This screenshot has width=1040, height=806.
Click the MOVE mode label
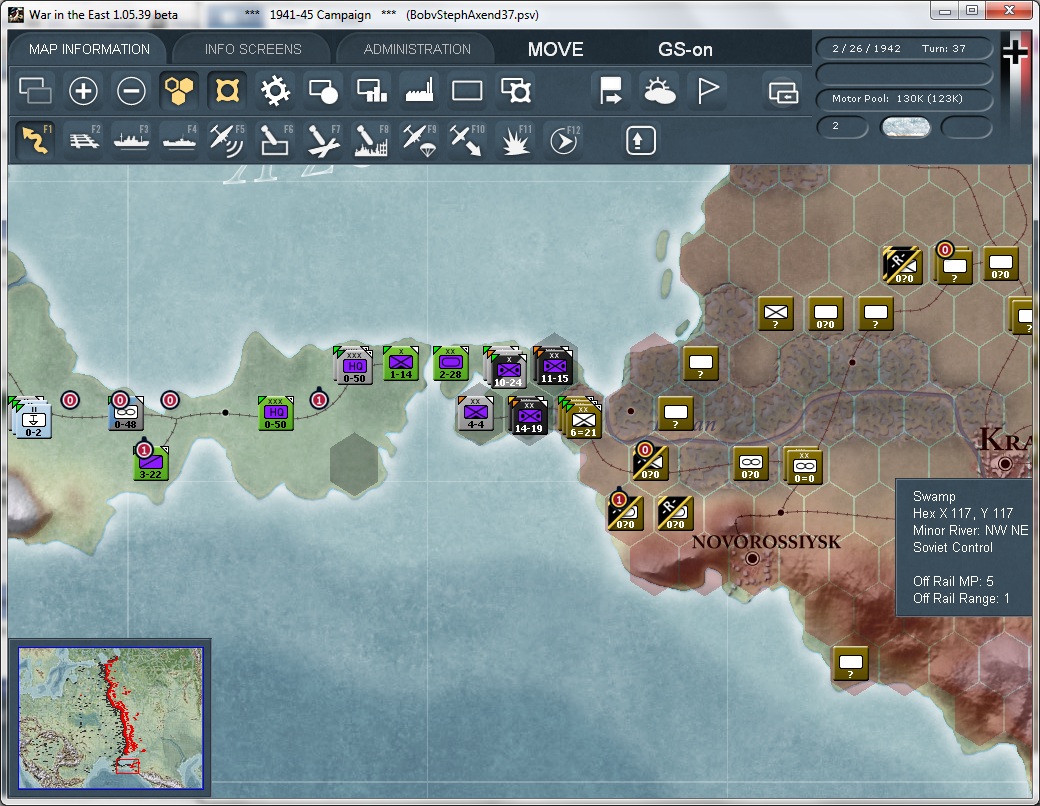555,49
